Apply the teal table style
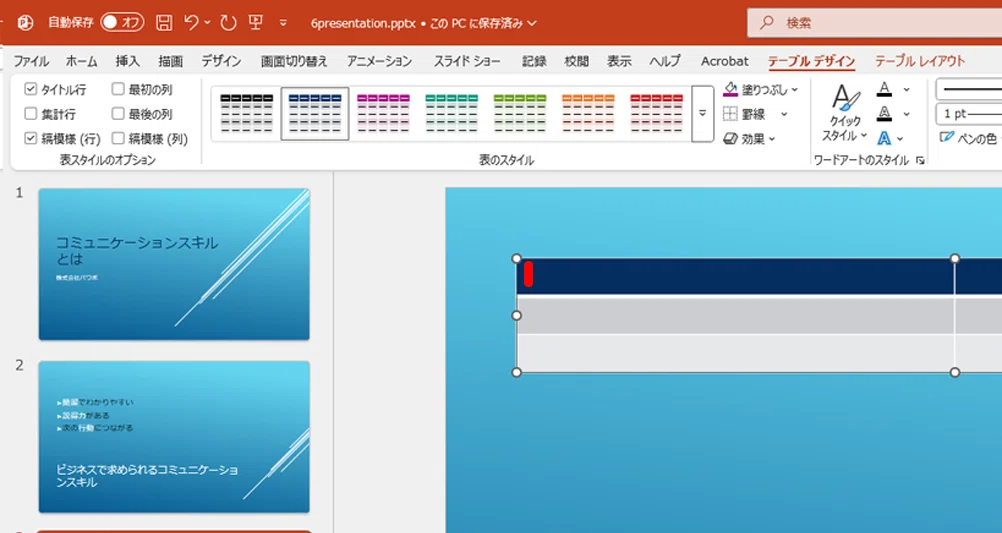1002x533 pixels. coord(452,113)
